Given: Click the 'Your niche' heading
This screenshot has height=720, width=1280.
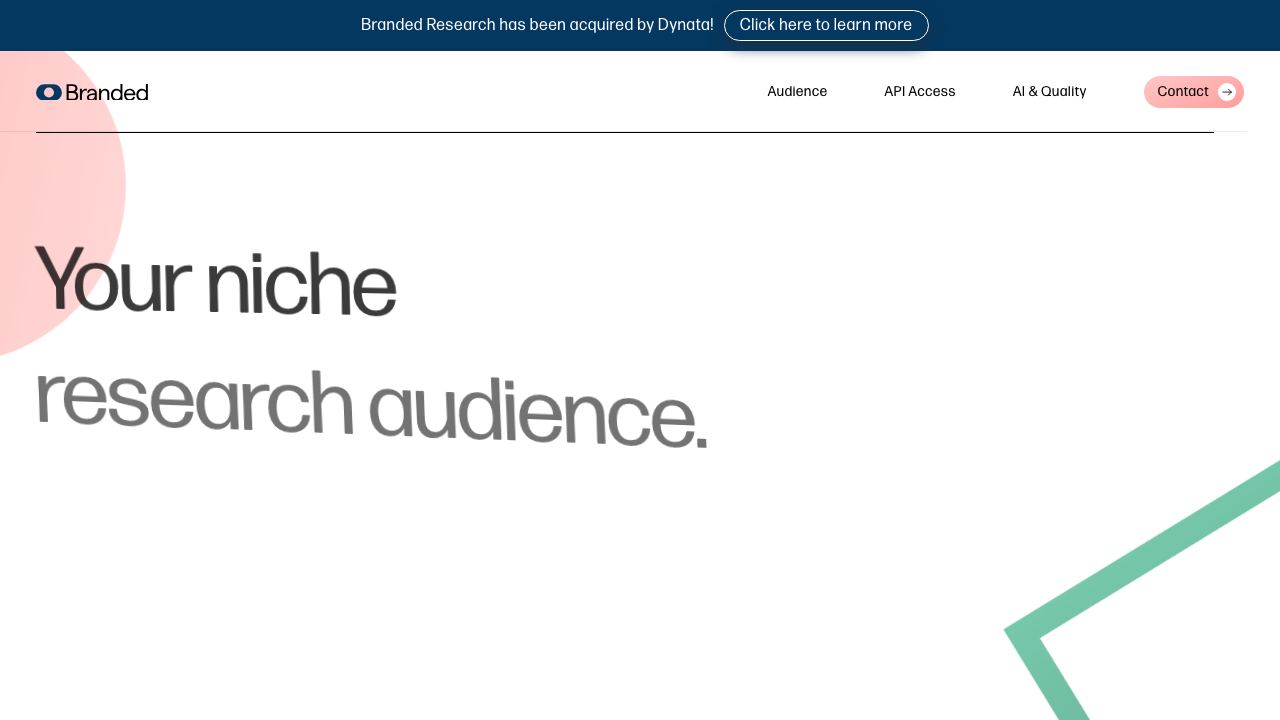Looking at the screenshot, I should click(215, 281).
